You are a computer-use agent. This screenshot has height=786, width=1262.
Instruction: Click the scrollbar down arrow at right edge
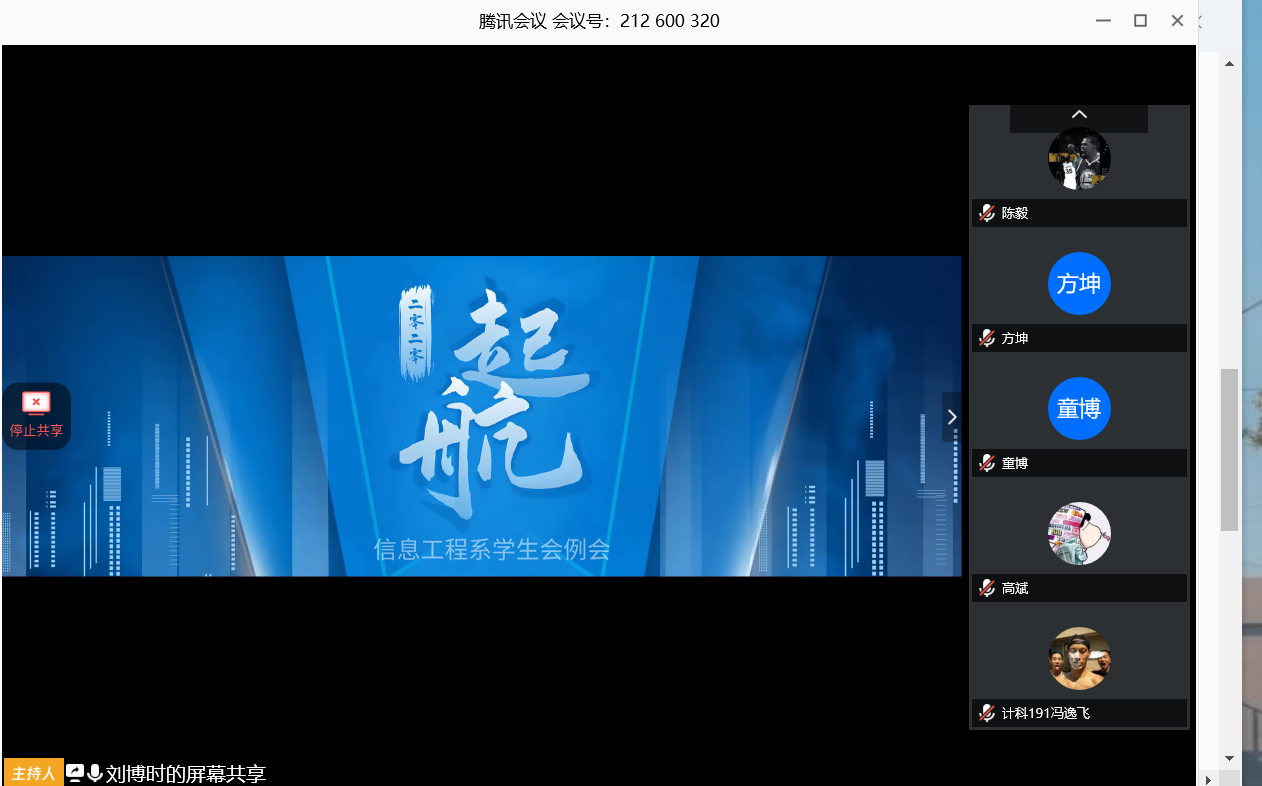tap(1229, 759)
